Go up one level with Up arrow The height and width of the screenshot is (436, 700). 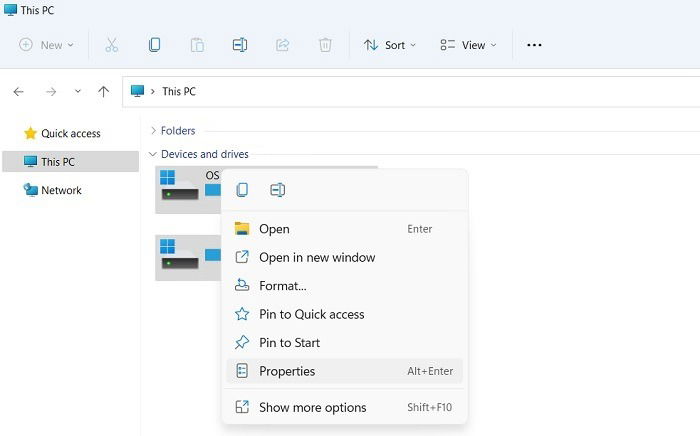(104, 92)
